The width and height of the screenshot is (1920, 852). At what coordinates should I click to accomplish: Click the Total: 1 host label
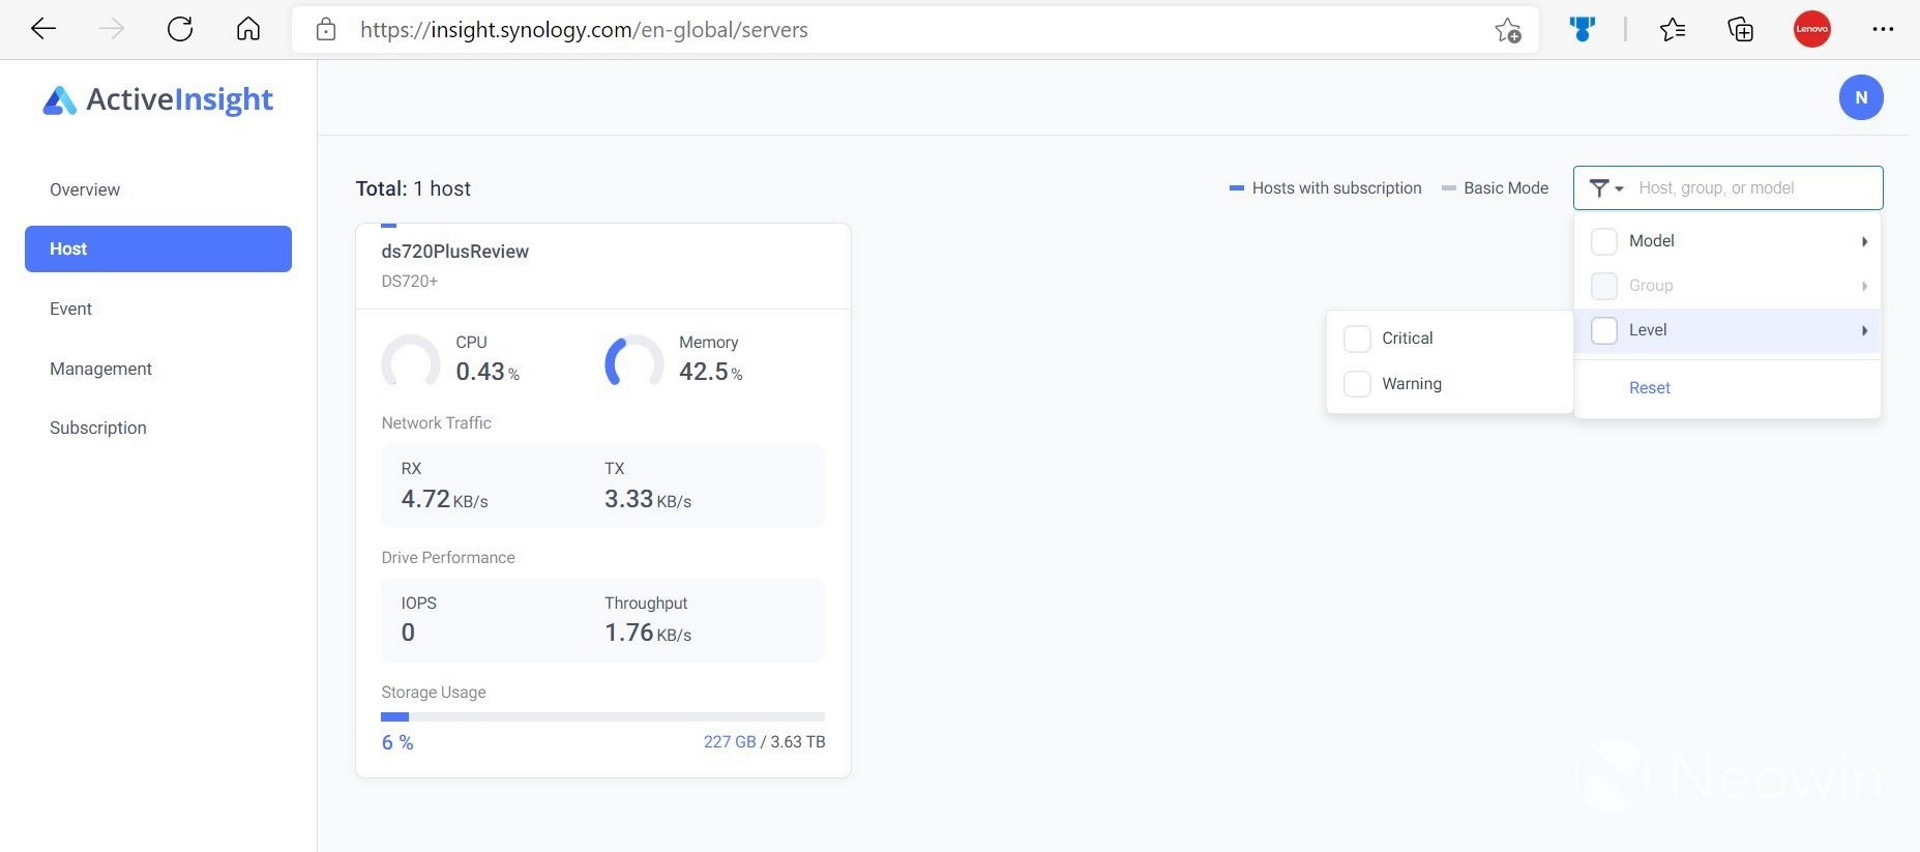(x=413, y=189)
